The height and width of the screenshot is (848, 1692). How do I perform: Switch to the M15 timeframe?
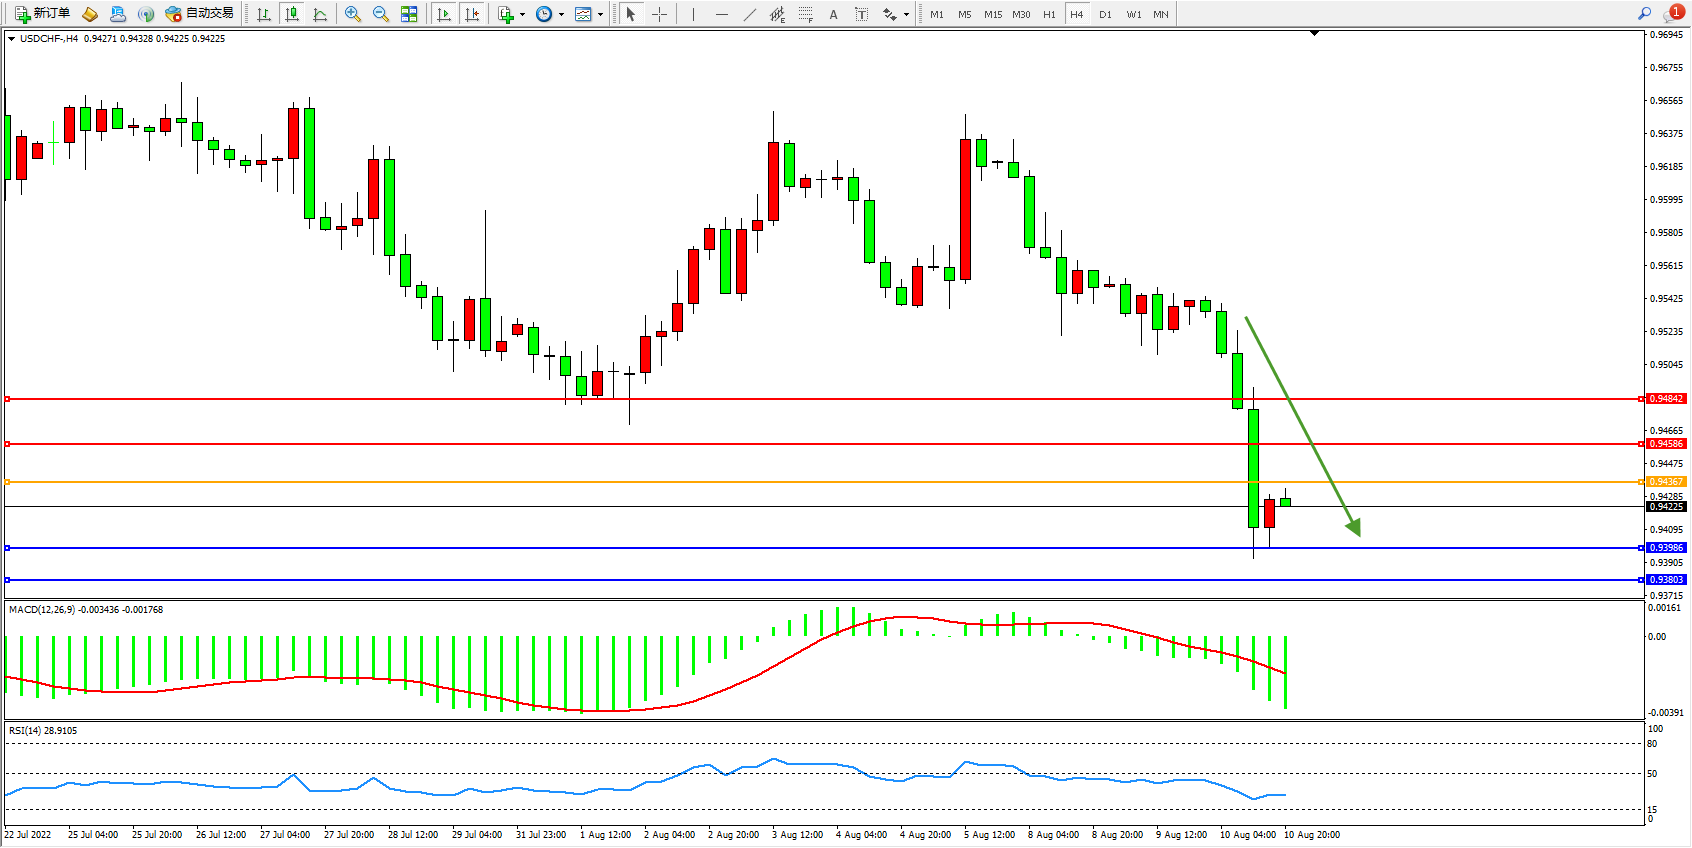click(992, 14)
